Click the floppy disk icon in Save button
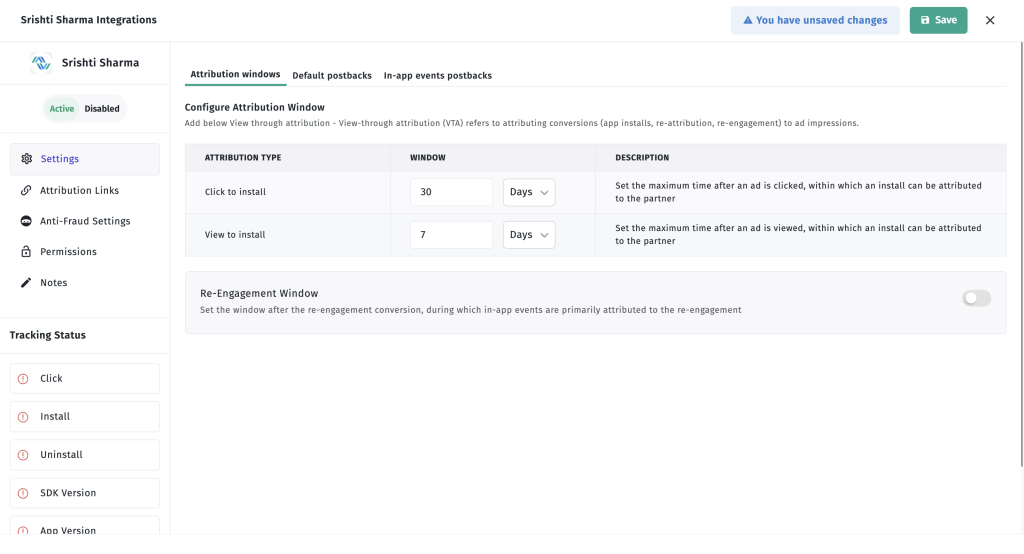1024x554 pixels. coord(925,20)
